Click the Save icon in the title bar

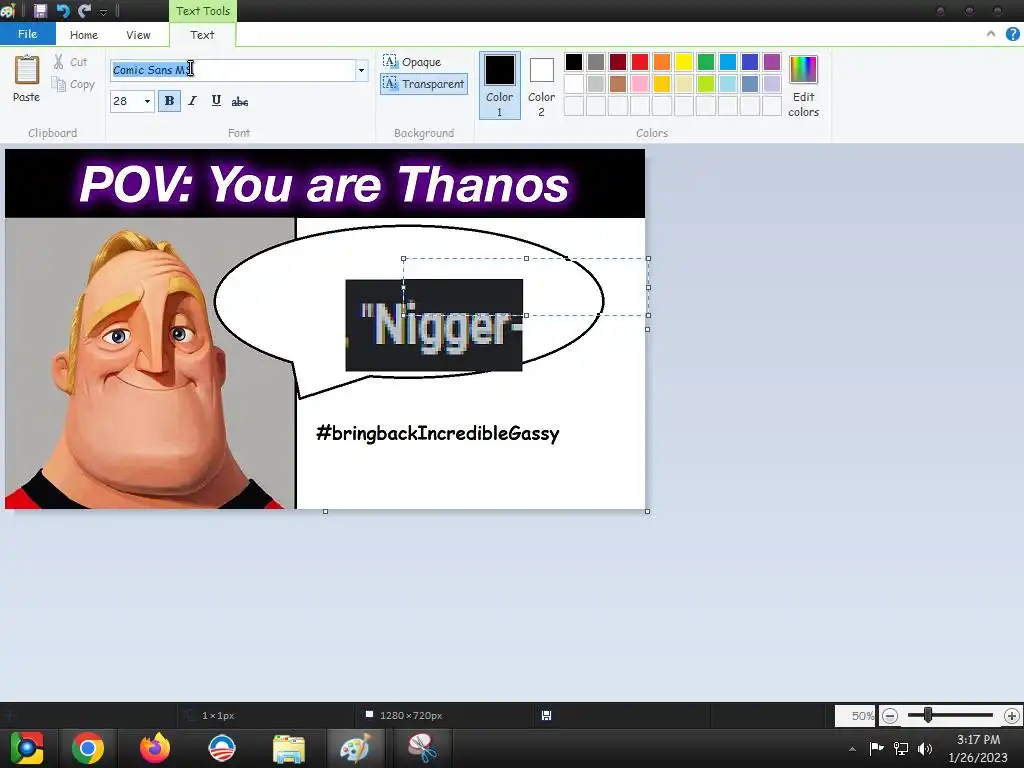click(x=40, y=10)
